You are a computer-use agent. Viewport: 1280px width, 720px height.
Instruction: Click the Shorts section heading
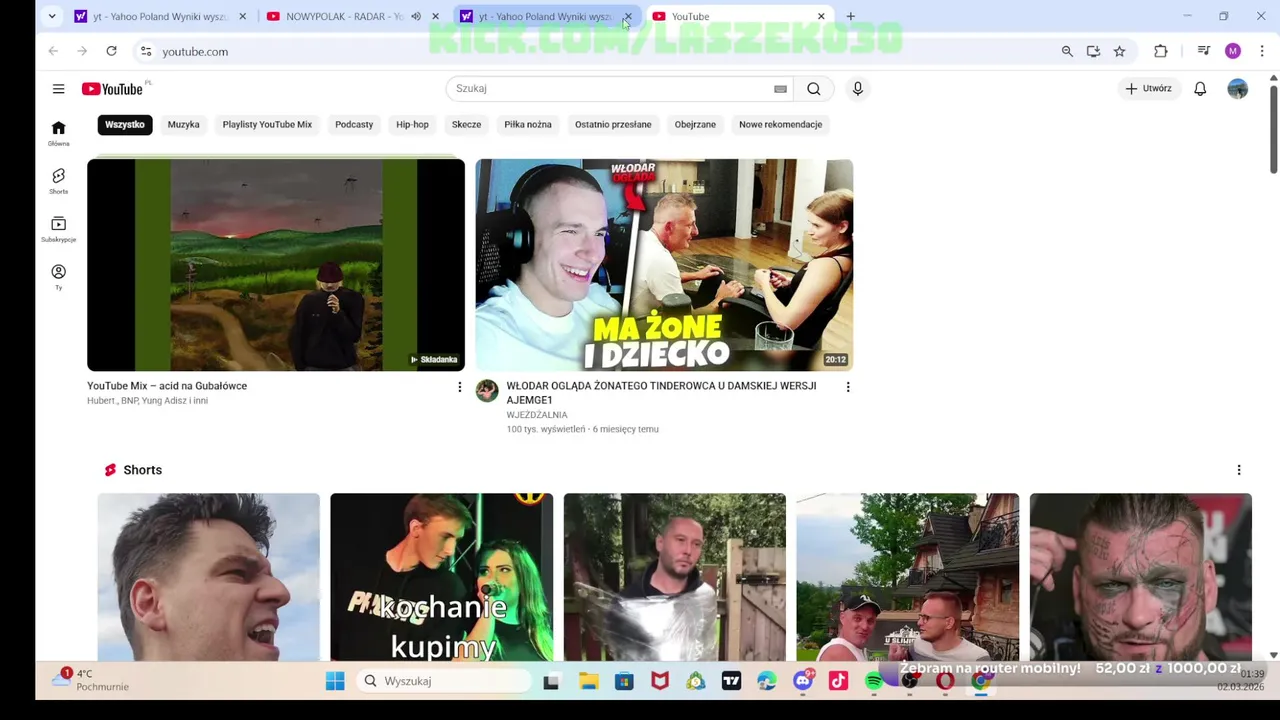pyautogui.click(x=142, y=470)
